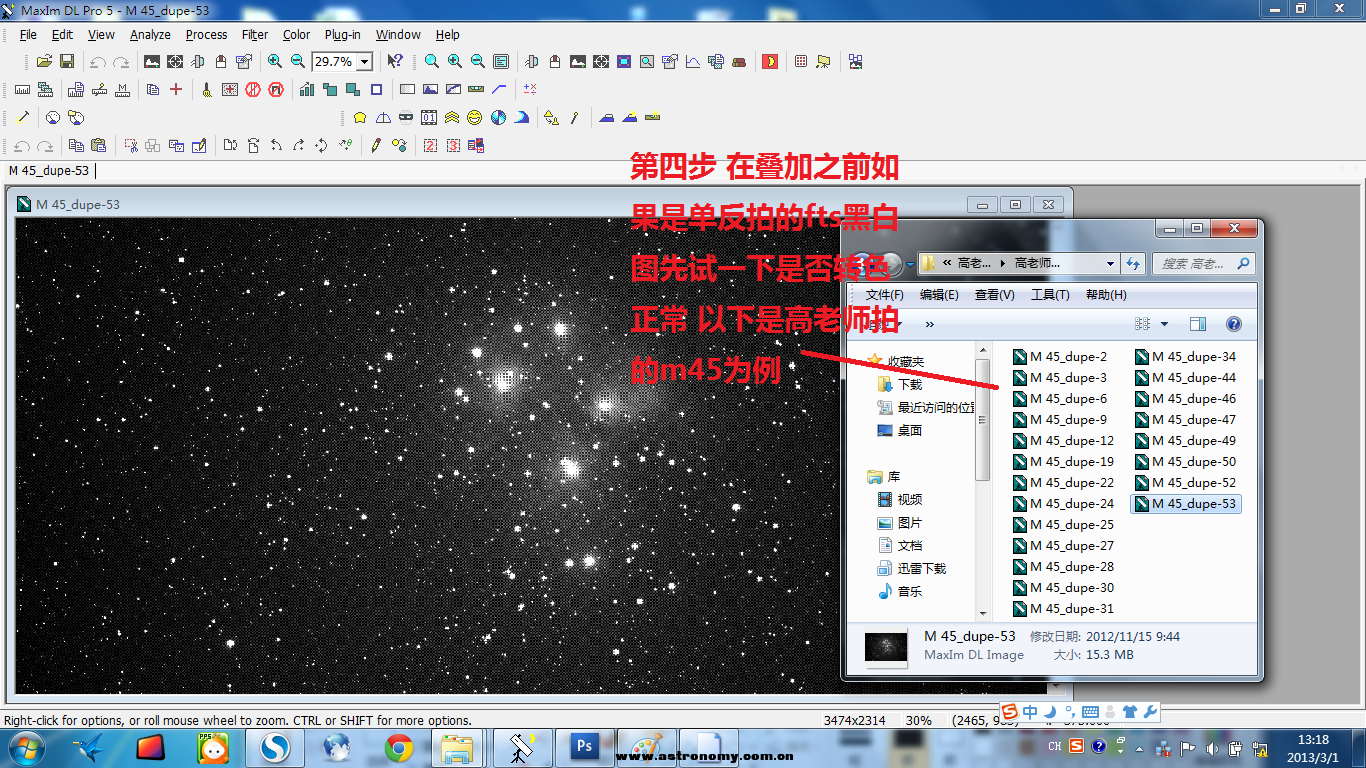
Task: Click the pixel math plus-minus icon
Action: point(530,89)
